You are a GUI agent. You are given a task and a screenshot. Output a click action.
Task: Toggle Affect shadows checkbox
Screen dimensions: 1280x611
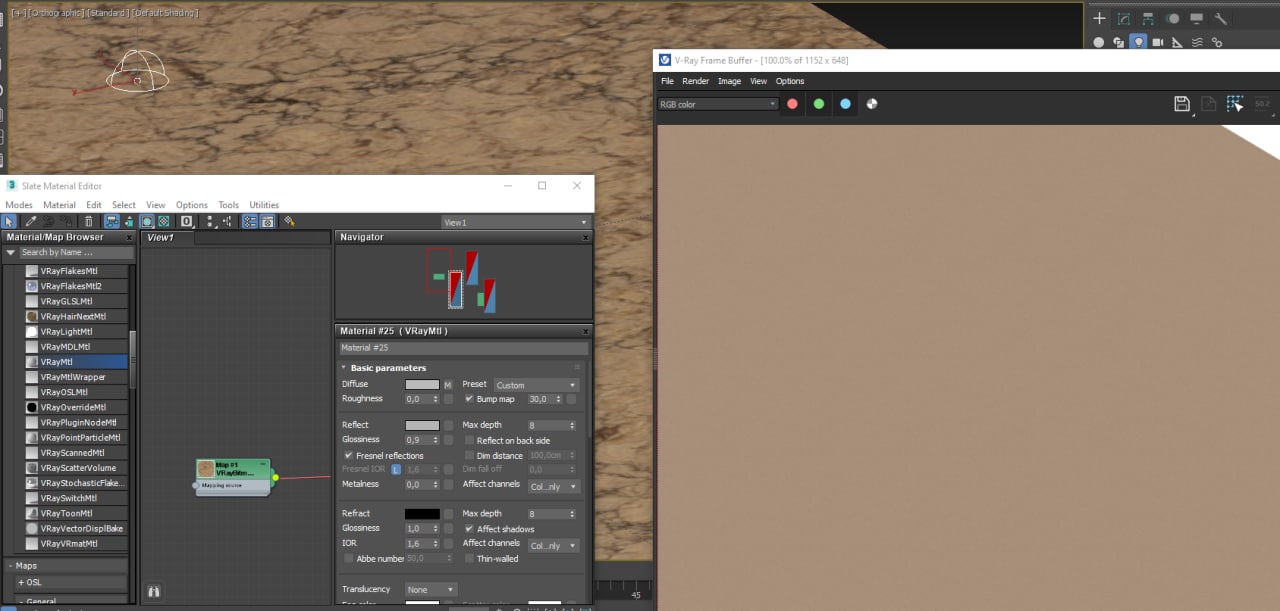click(x=469, y=529)
